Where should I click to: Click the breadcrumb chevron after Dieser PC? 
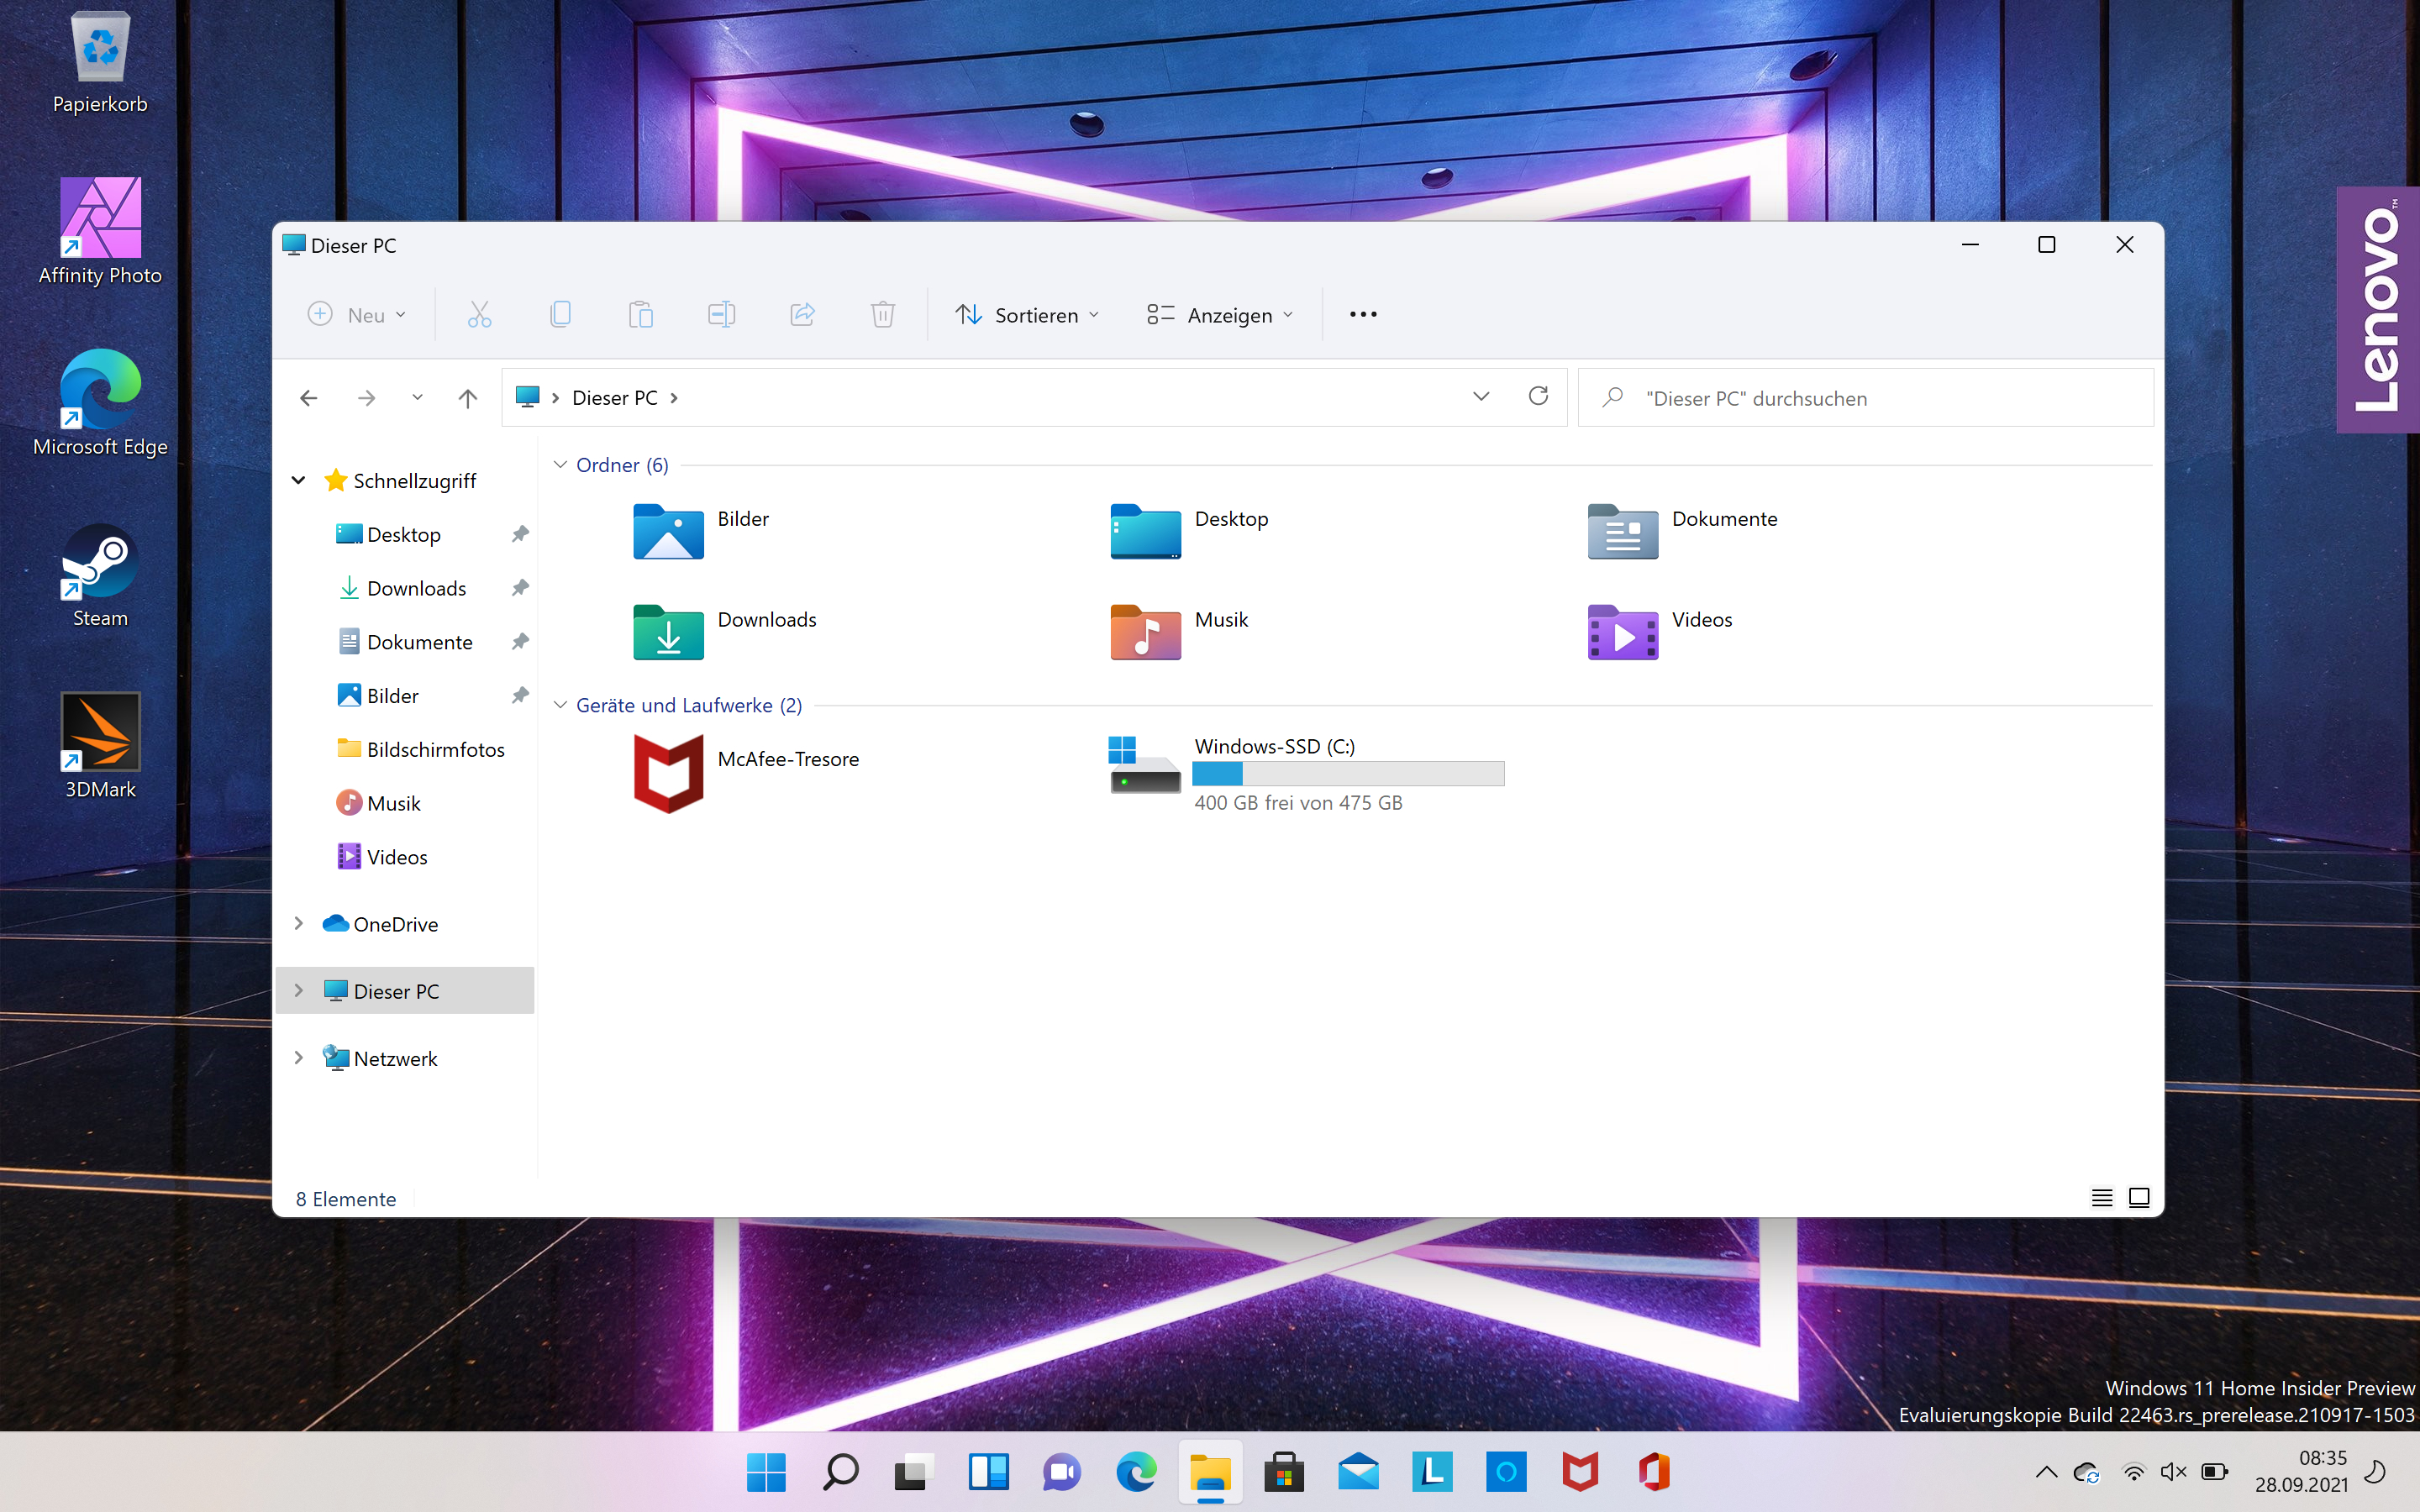(x=674, y=398)
